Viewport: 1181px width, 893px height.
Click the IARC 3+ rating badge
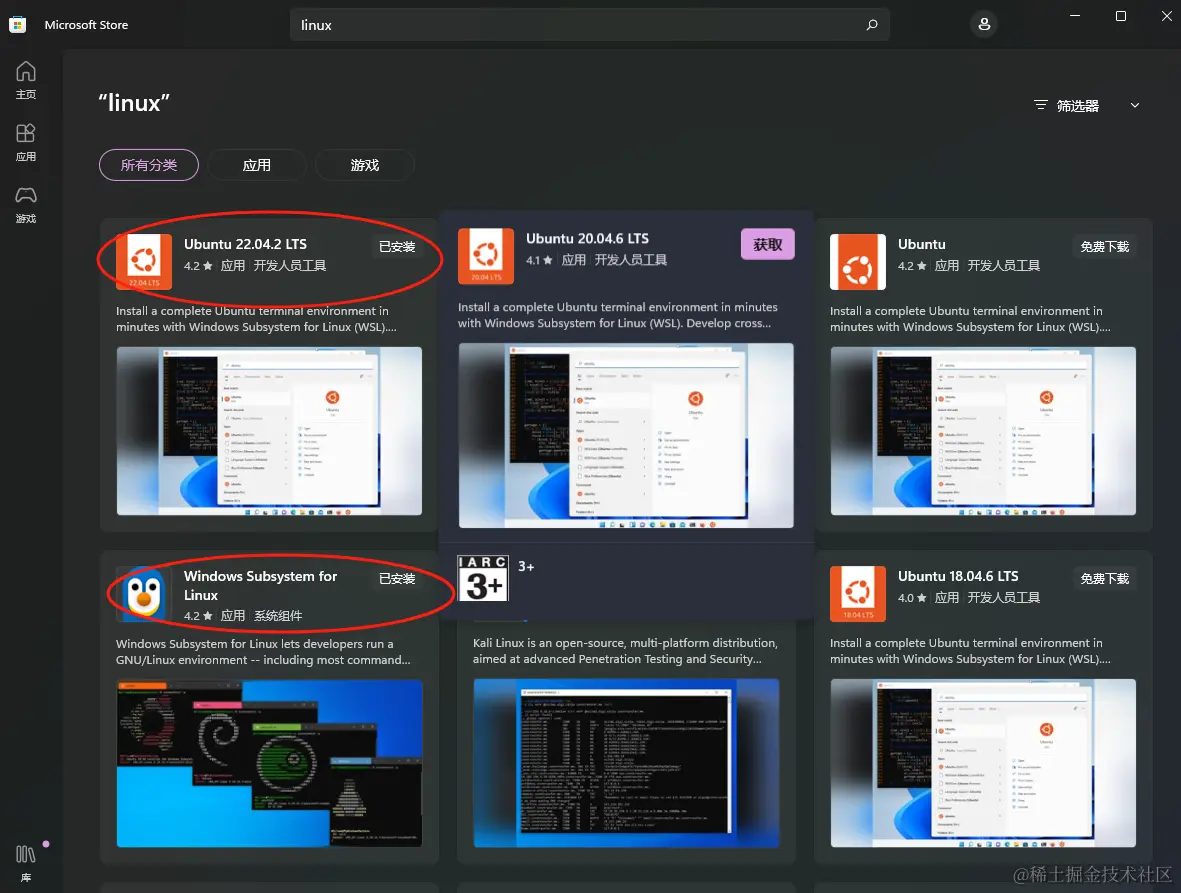[483, 578]
